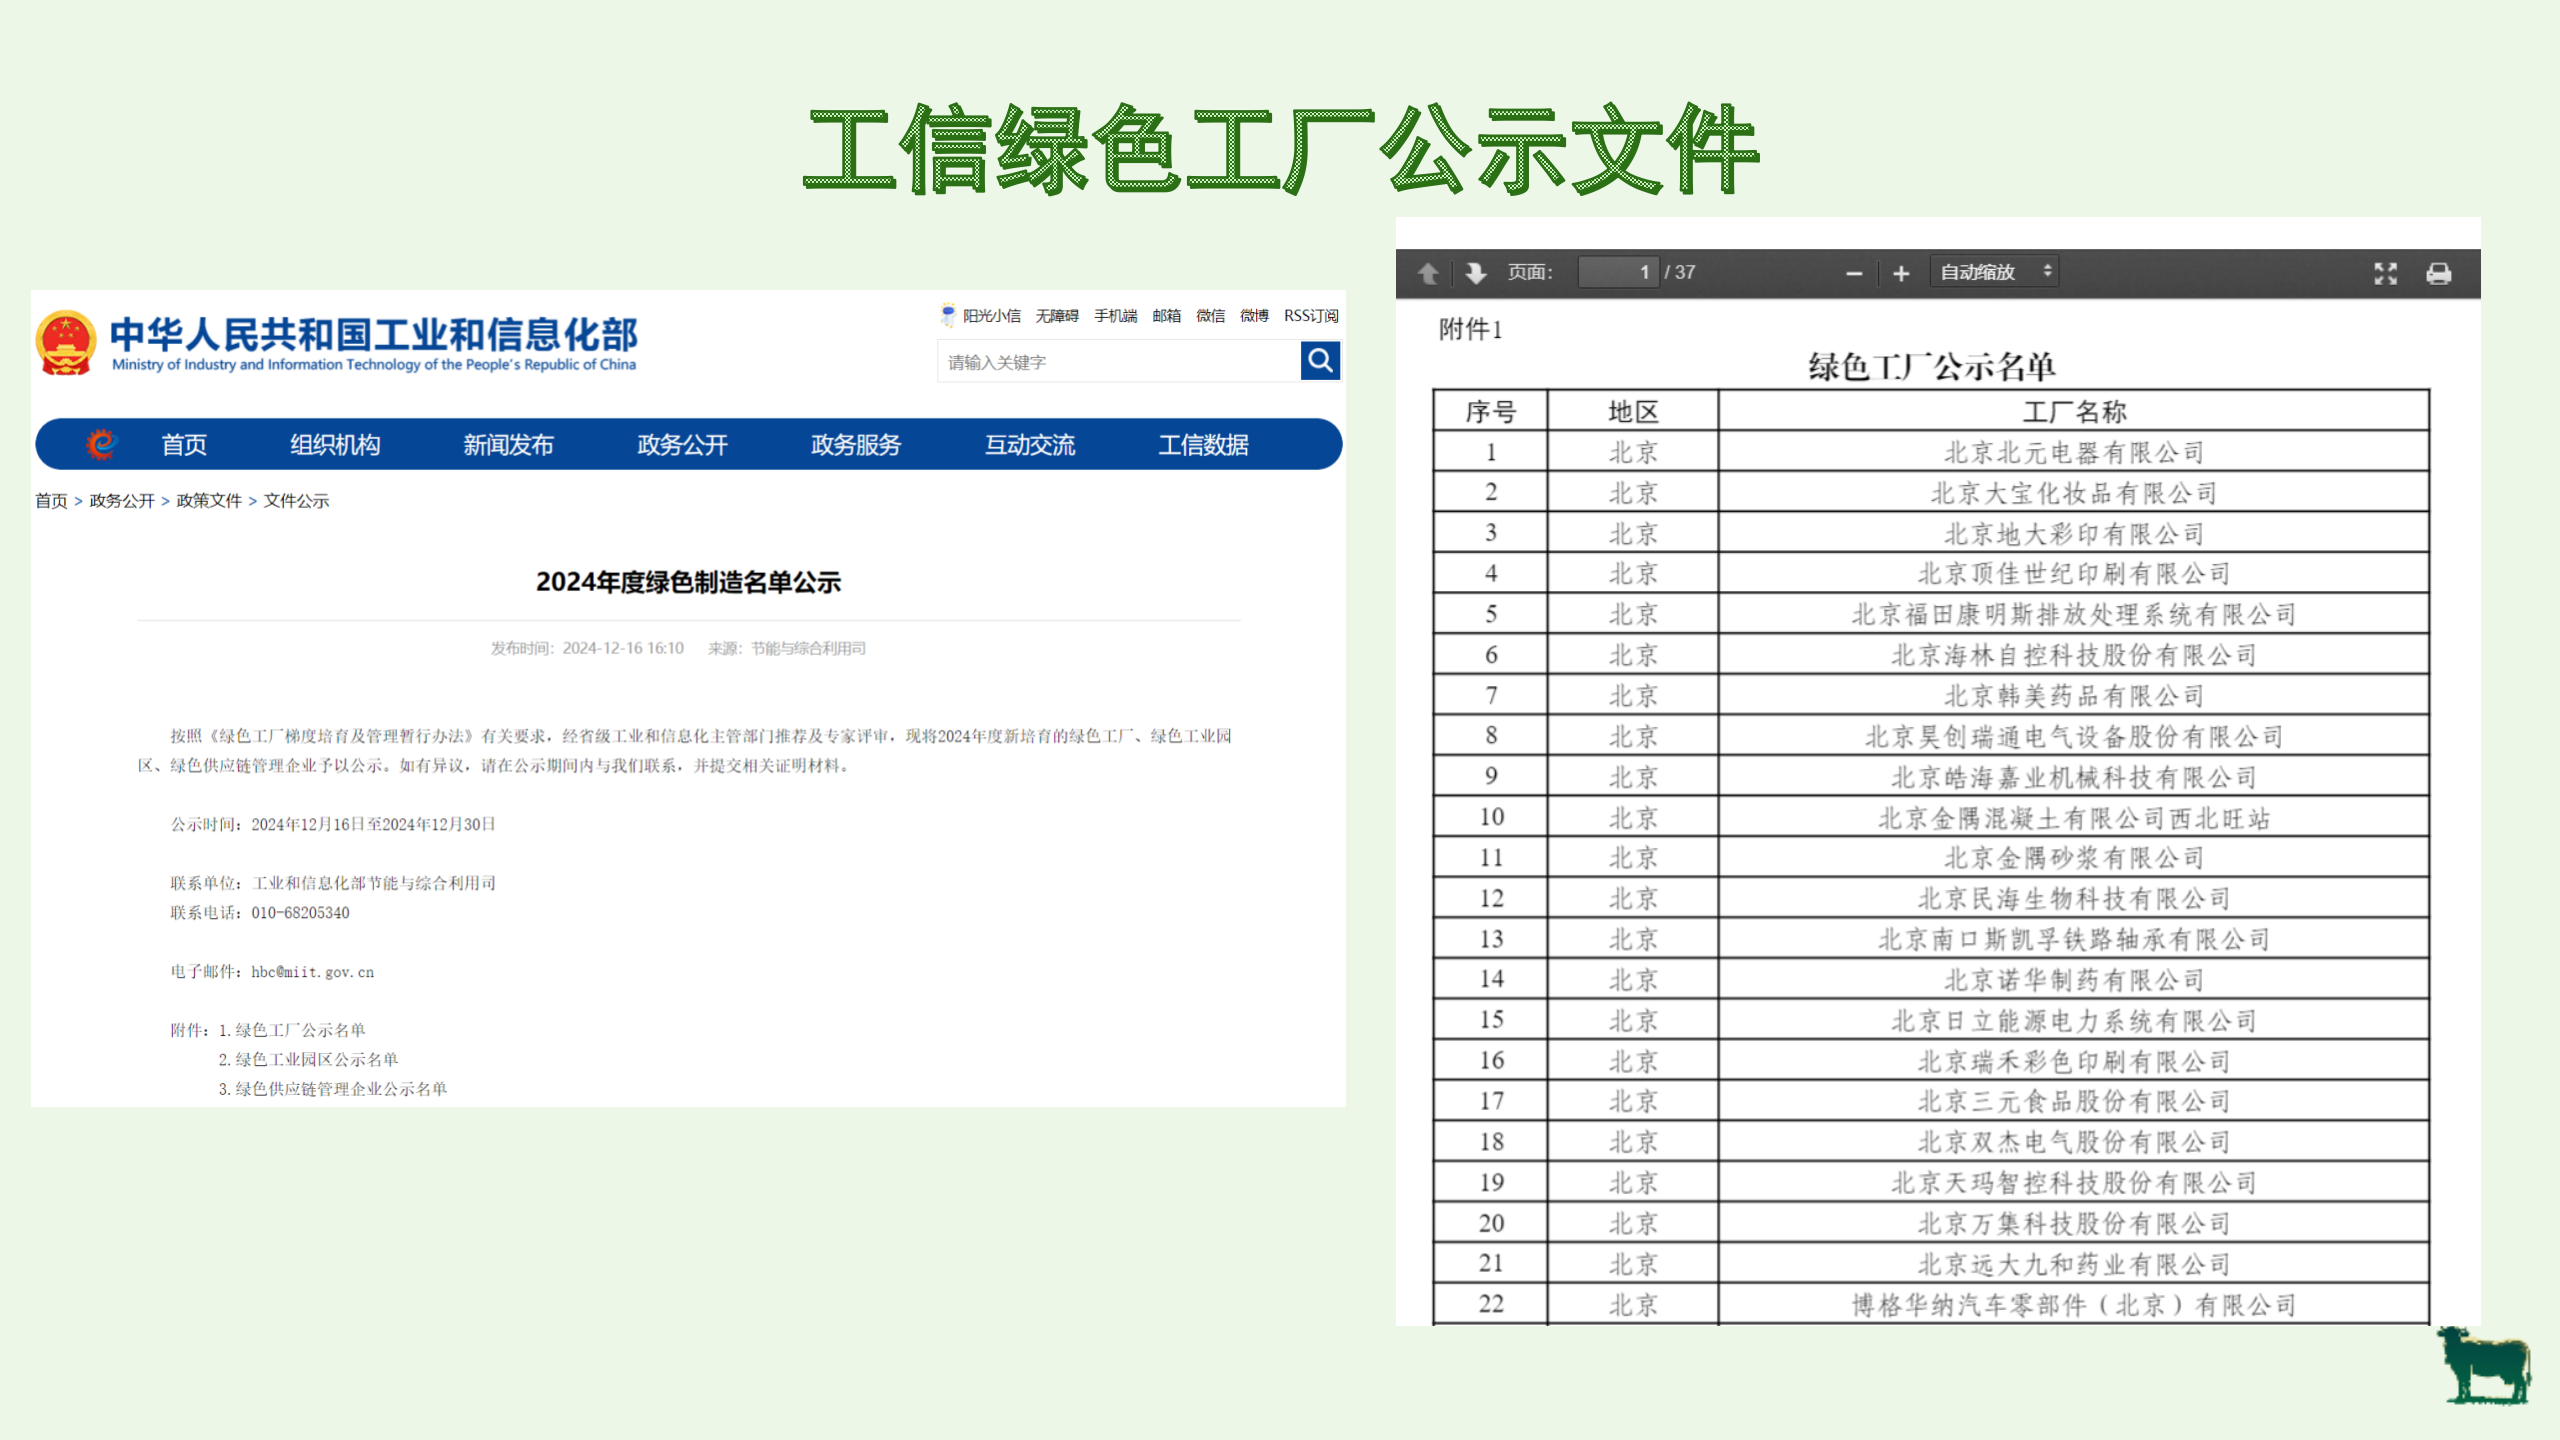Viewport: 2560px width, 1440px height.
Task: Click 政务公开 in the breadcrumb
Action: tap(122, 501)
